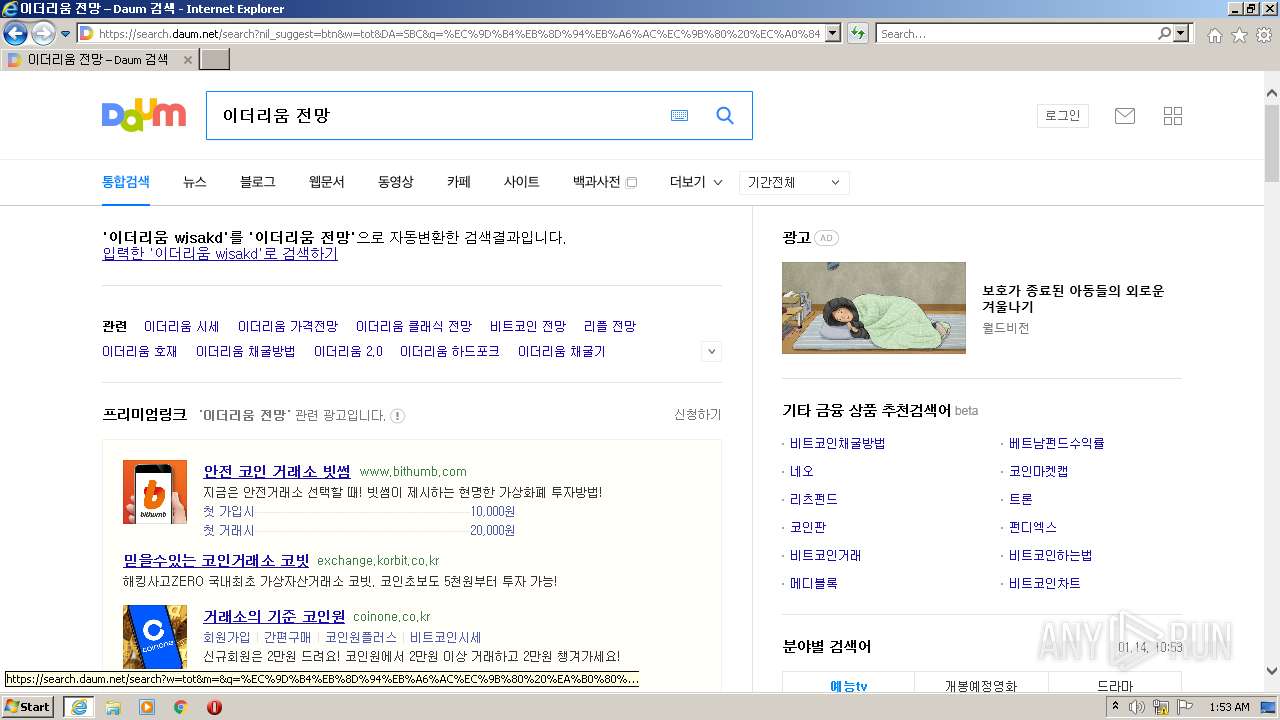
Task: Open the media player taskbar icon
Action: pyautogui.click(x=147, y=707)
